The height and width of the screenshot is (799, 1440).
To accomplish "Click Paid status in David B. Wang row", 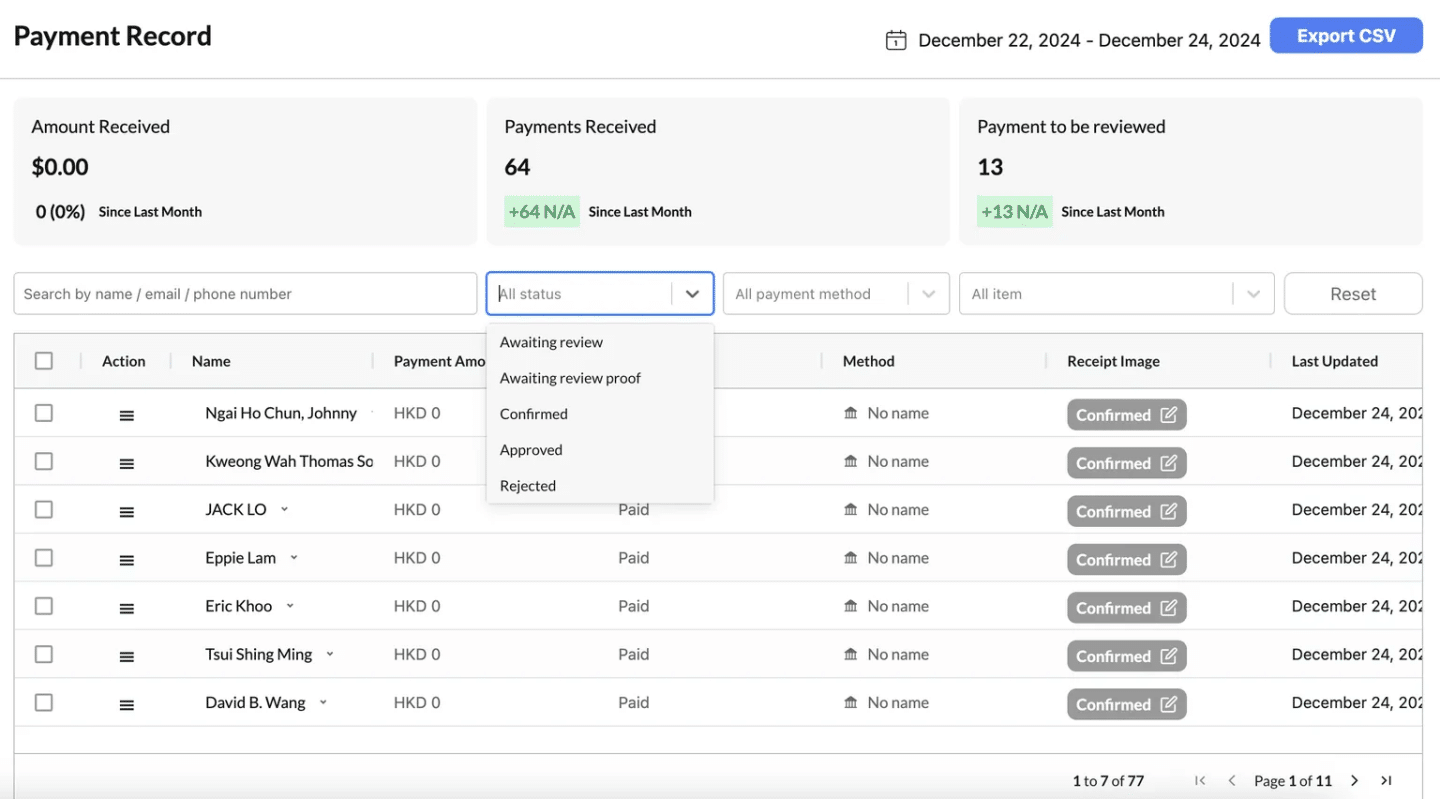I will [x=633, y=702].
